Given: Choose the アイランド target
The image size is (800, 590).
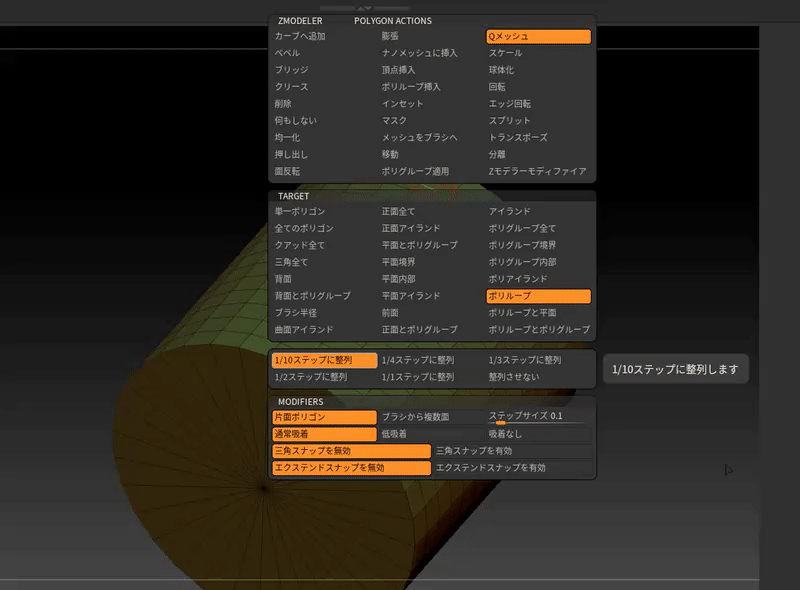Looking at the screenshot, I should tap(510, 211).
